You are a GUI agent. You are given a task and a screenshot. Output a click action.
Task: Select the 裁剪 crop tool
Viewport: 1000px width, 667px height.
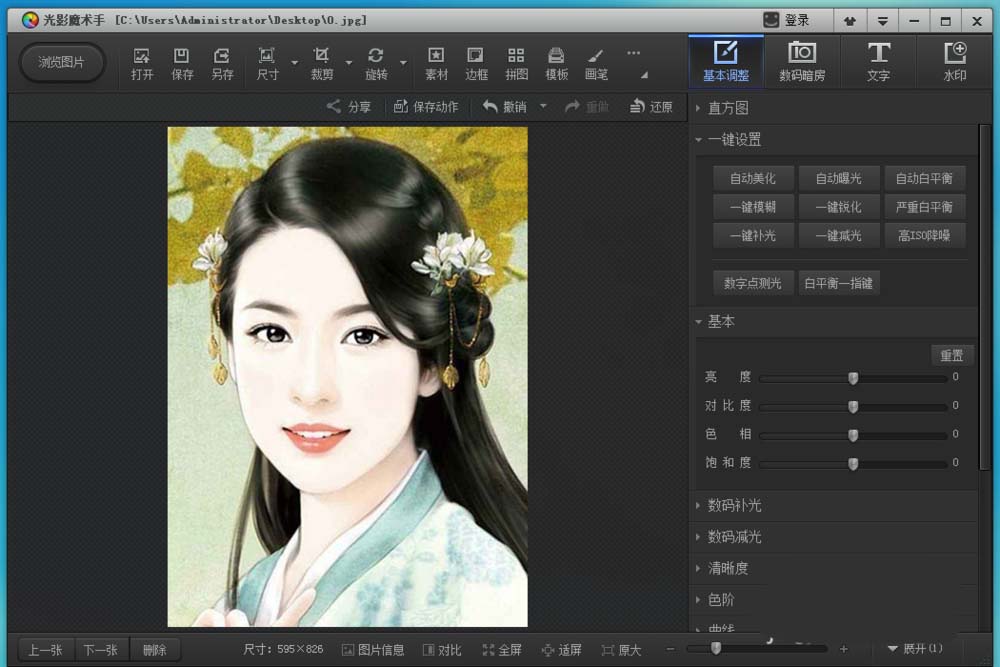coord(321,64)
